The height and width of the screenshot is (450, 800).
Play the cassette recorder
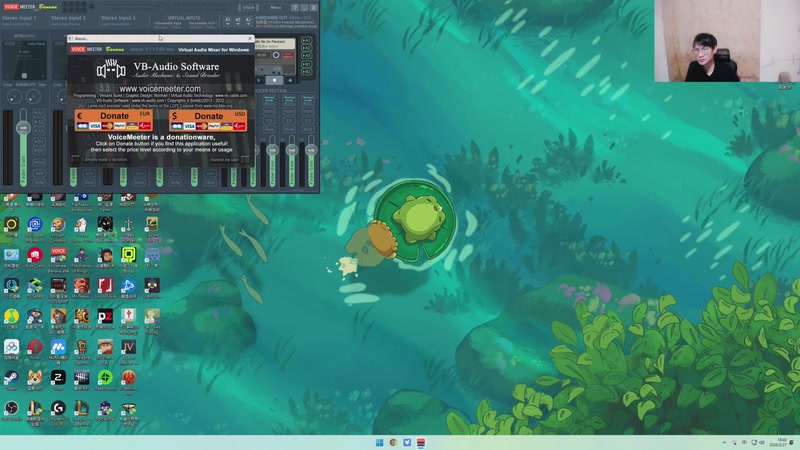pyautogui.click(x=260, y=80)
